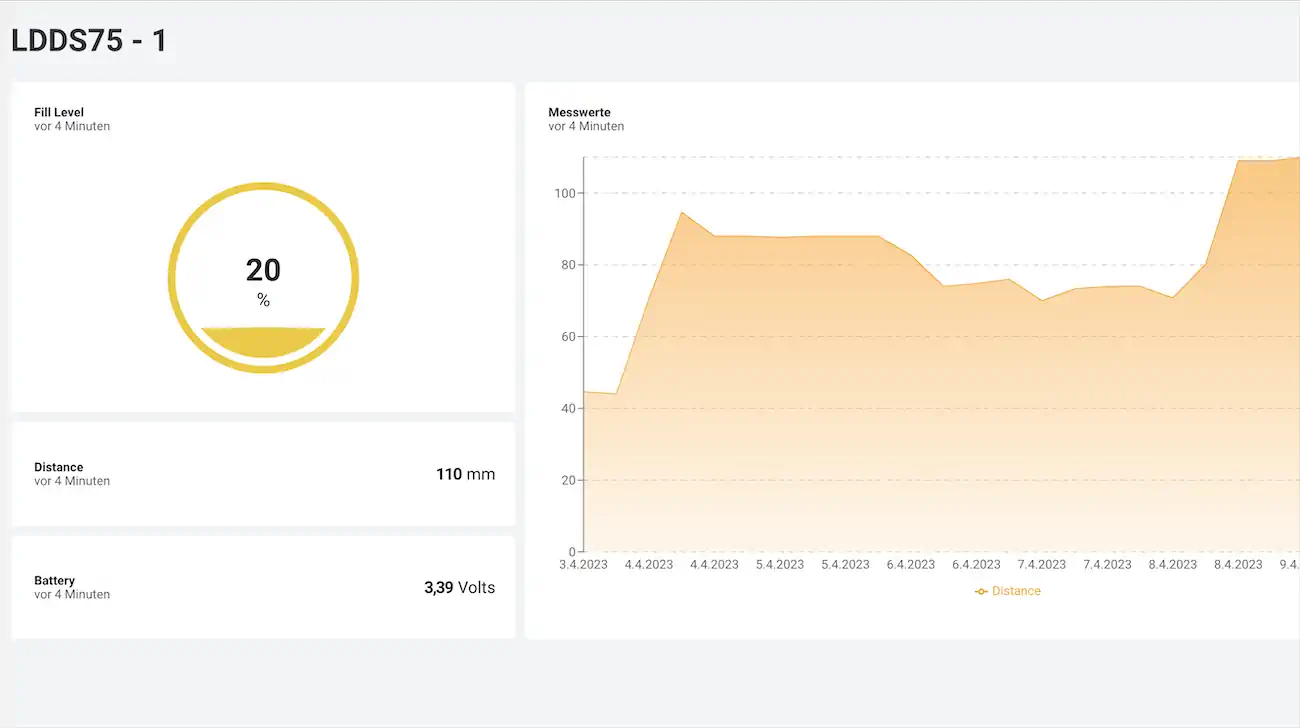
Task: Click the yellow liquid fill inside gauge
Action: tap(263, 342)
